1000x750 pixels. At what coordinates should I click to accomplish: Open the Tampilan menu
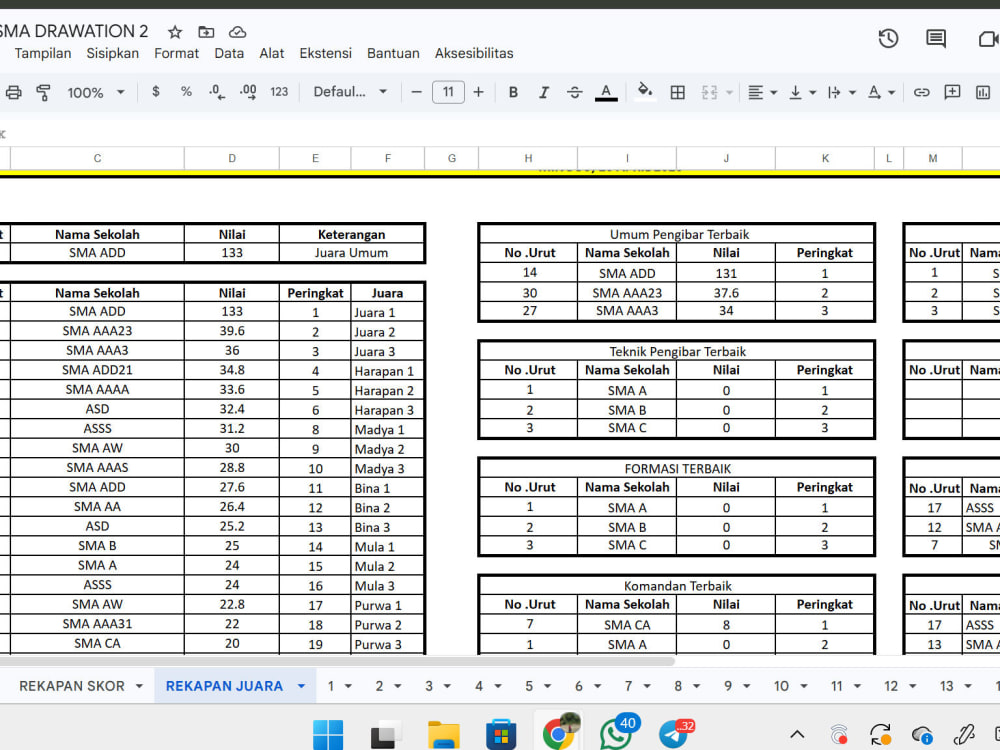[x=43, y=54]
